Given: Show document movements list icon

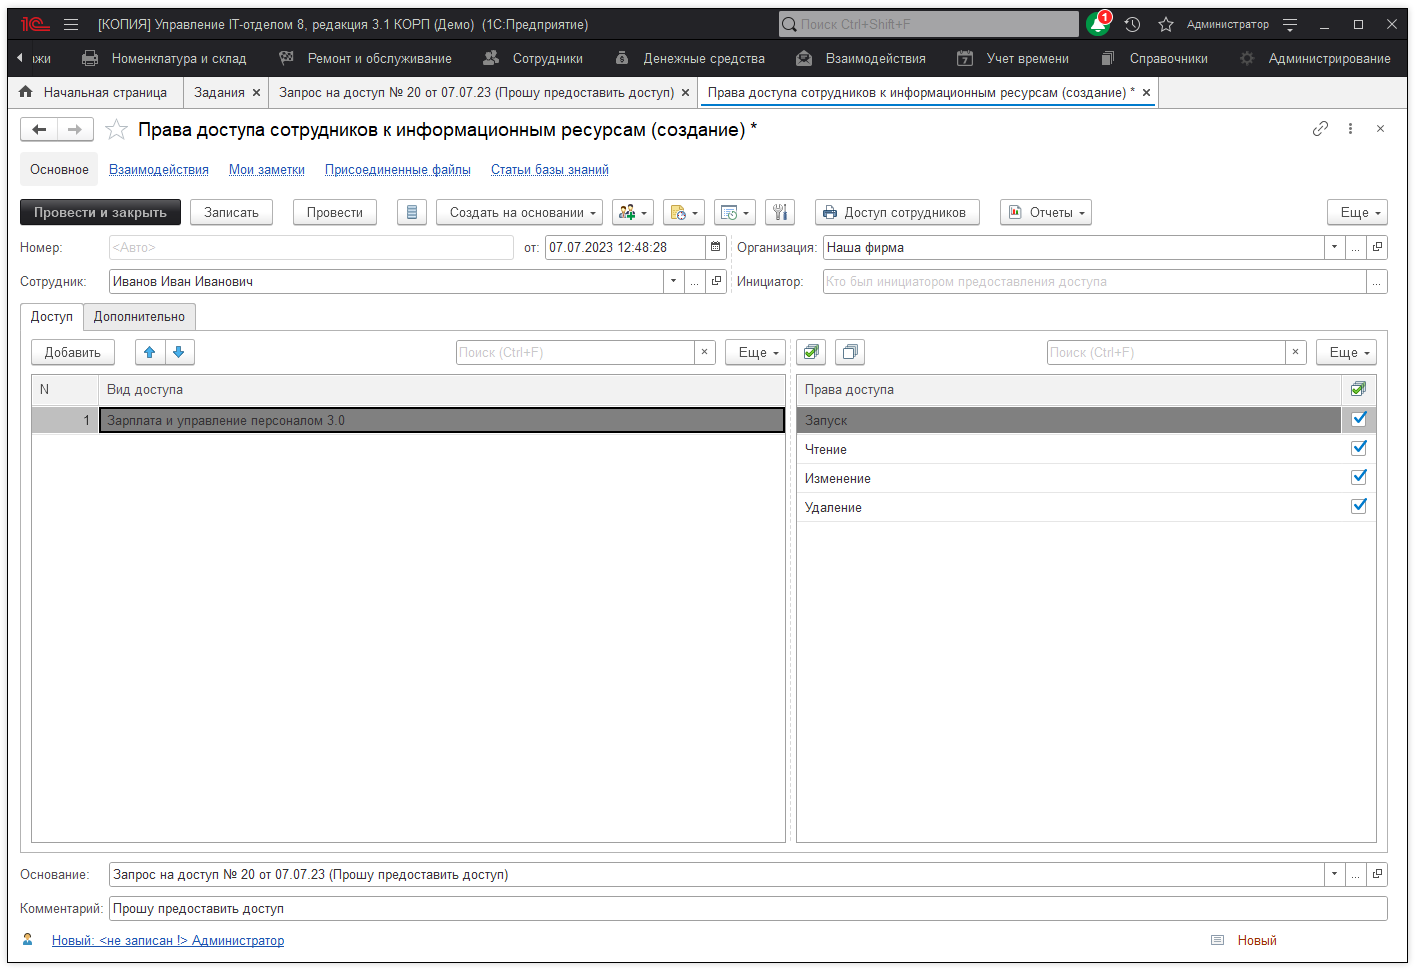Looking at the screenshot, I should point(412,212).
